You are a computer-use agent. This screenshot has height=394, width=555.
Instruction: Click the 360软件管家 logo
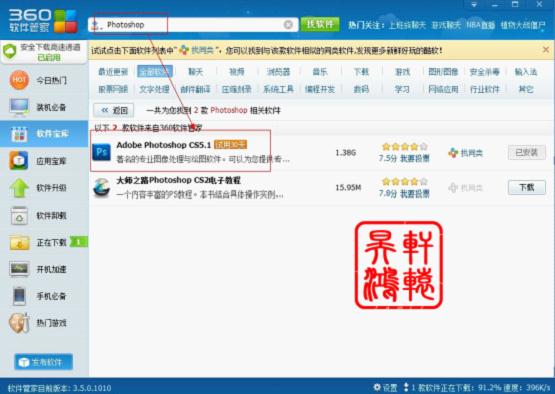click(42, 21)
